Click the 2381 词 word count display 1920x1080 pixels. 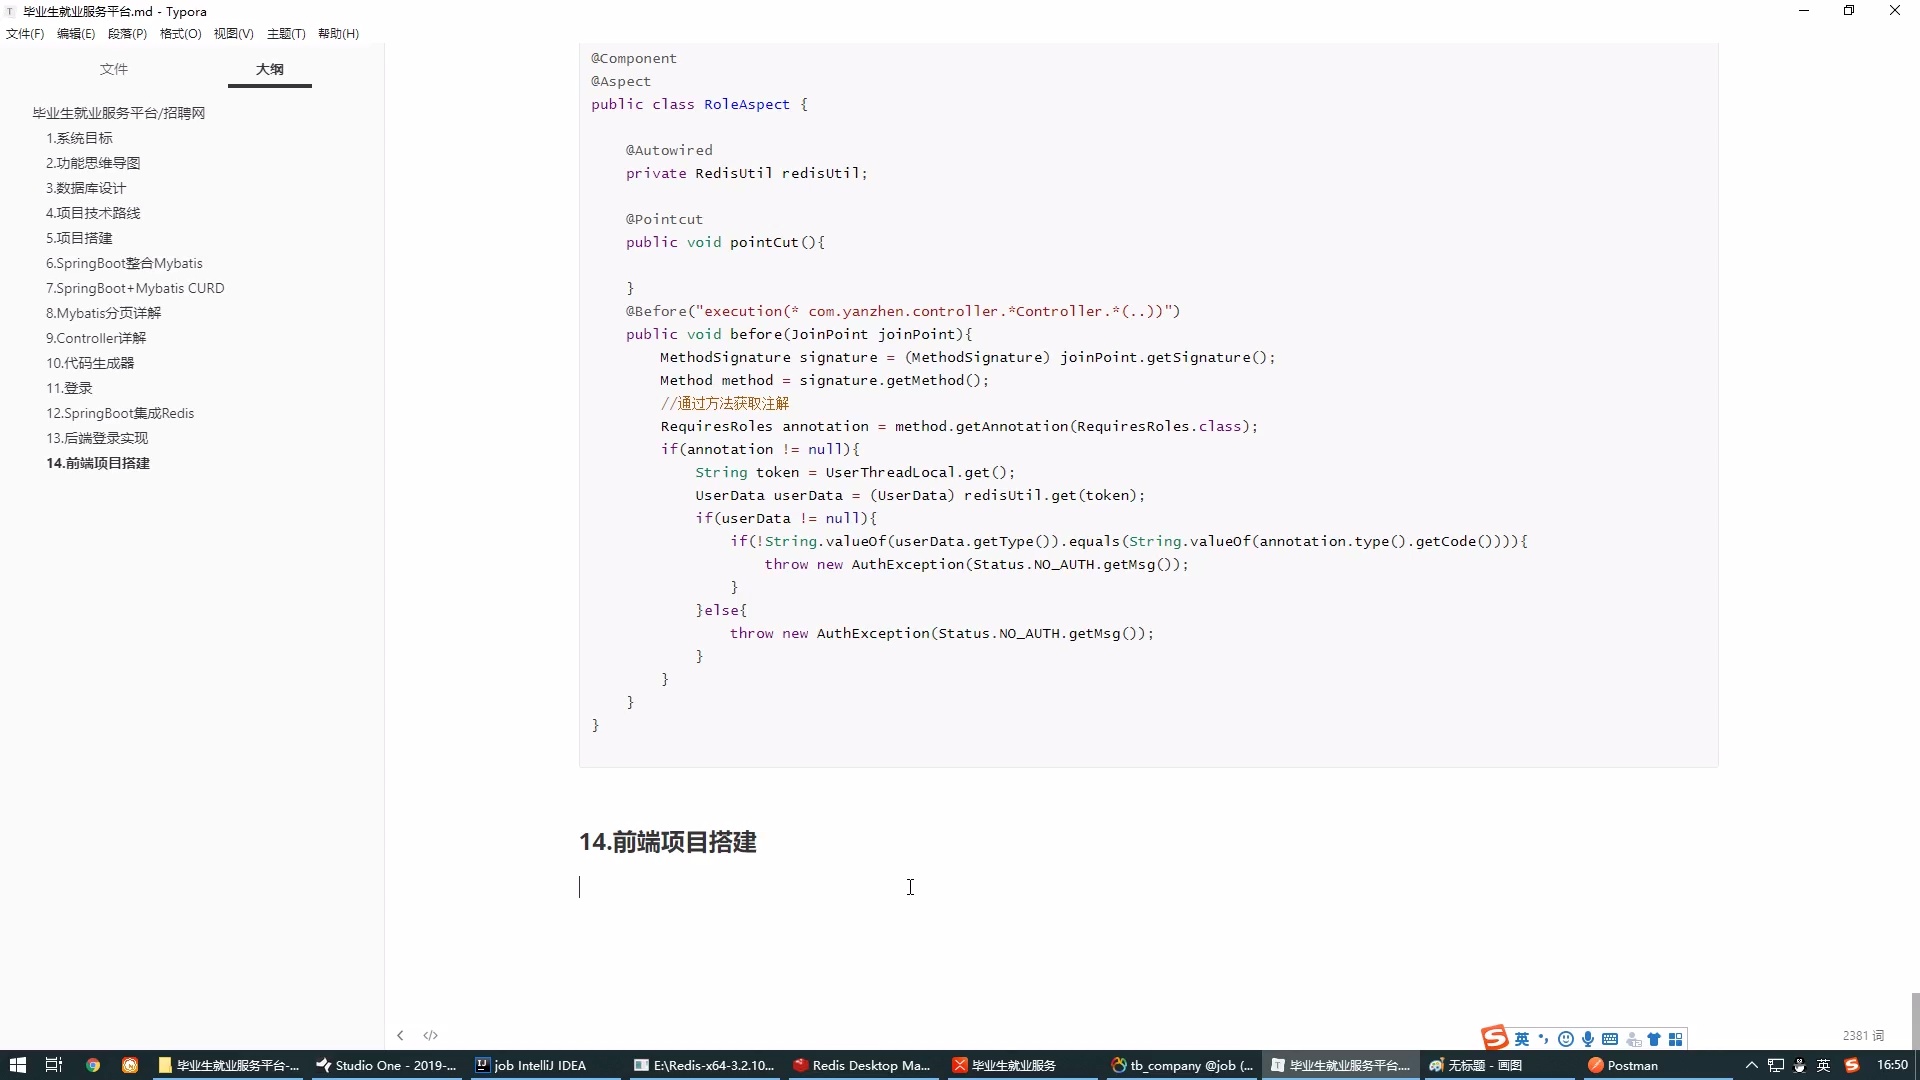tap(1861, 1035)
